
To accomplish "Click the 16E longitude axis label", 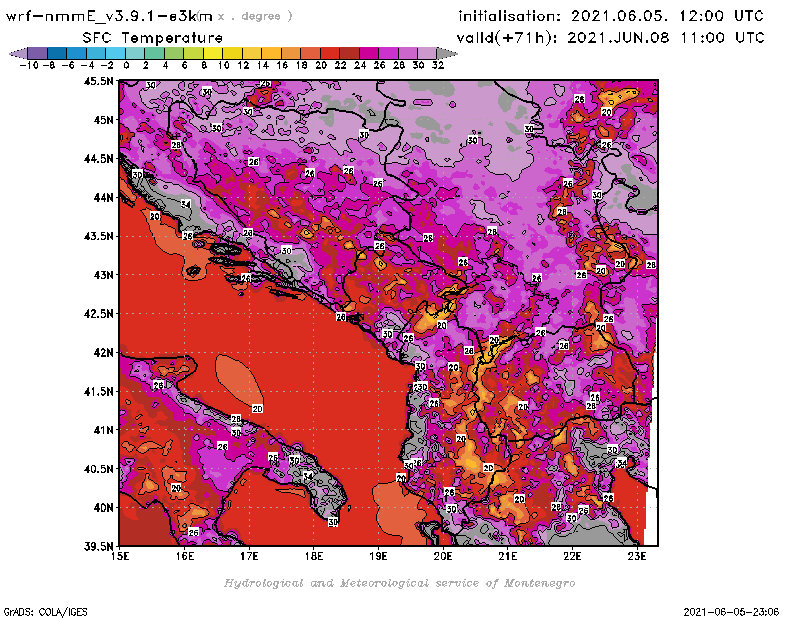I will (x=185, y=556).
